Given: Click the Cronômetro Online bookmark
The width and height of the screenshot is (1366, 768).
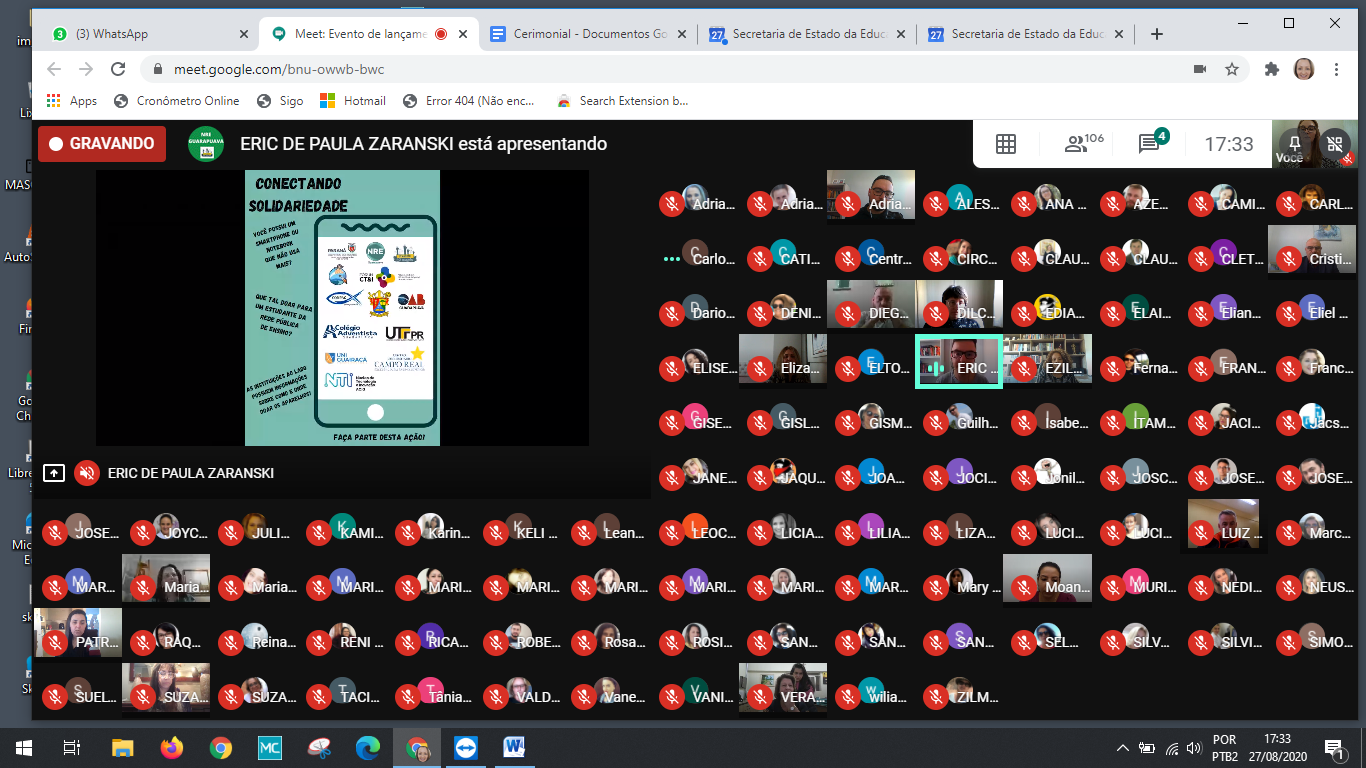Looking at the screenshot, I should click(x=177, y=100).
